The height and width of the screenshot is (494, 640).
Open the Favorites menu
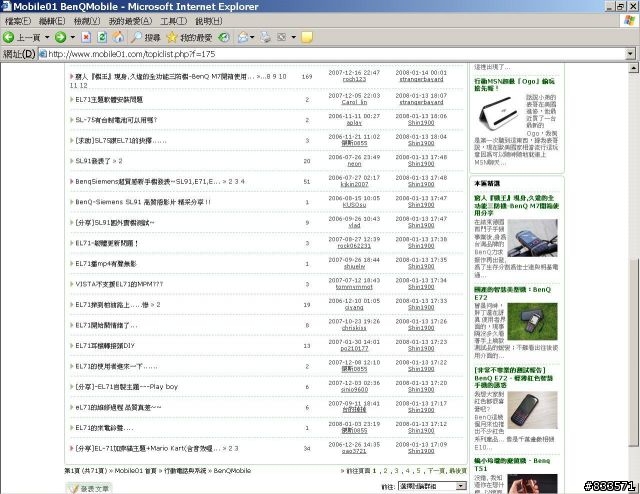point(130,21)
